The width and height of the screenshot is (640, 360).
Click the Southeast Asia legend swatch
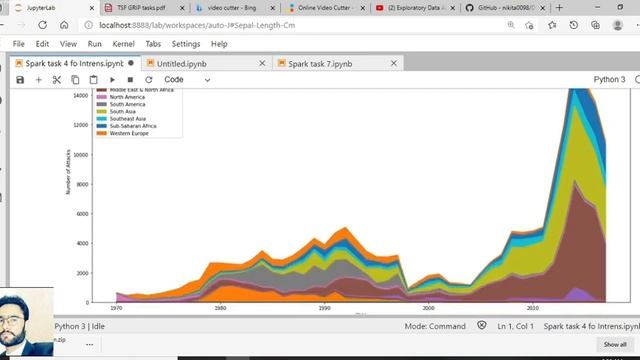point(102,119)
